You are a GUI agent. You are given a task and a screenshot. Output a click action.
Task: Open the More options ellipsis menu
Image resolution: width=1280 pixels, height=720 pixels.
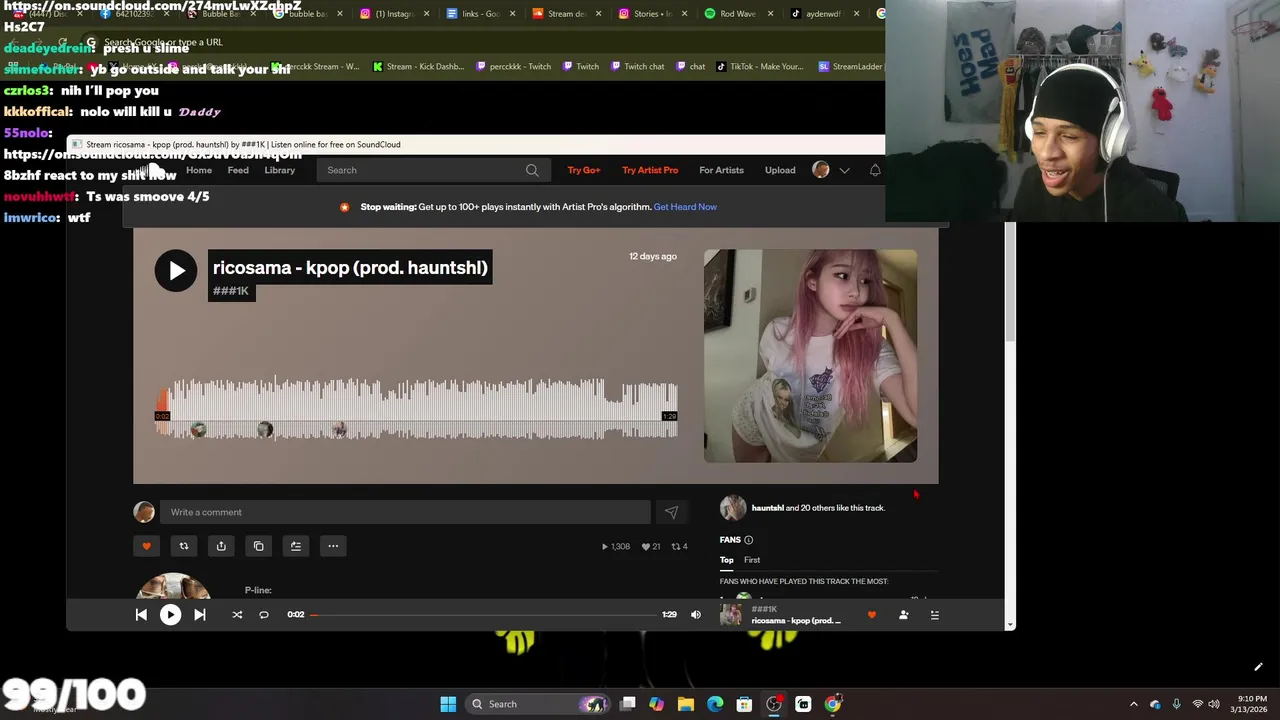[333, 546]
